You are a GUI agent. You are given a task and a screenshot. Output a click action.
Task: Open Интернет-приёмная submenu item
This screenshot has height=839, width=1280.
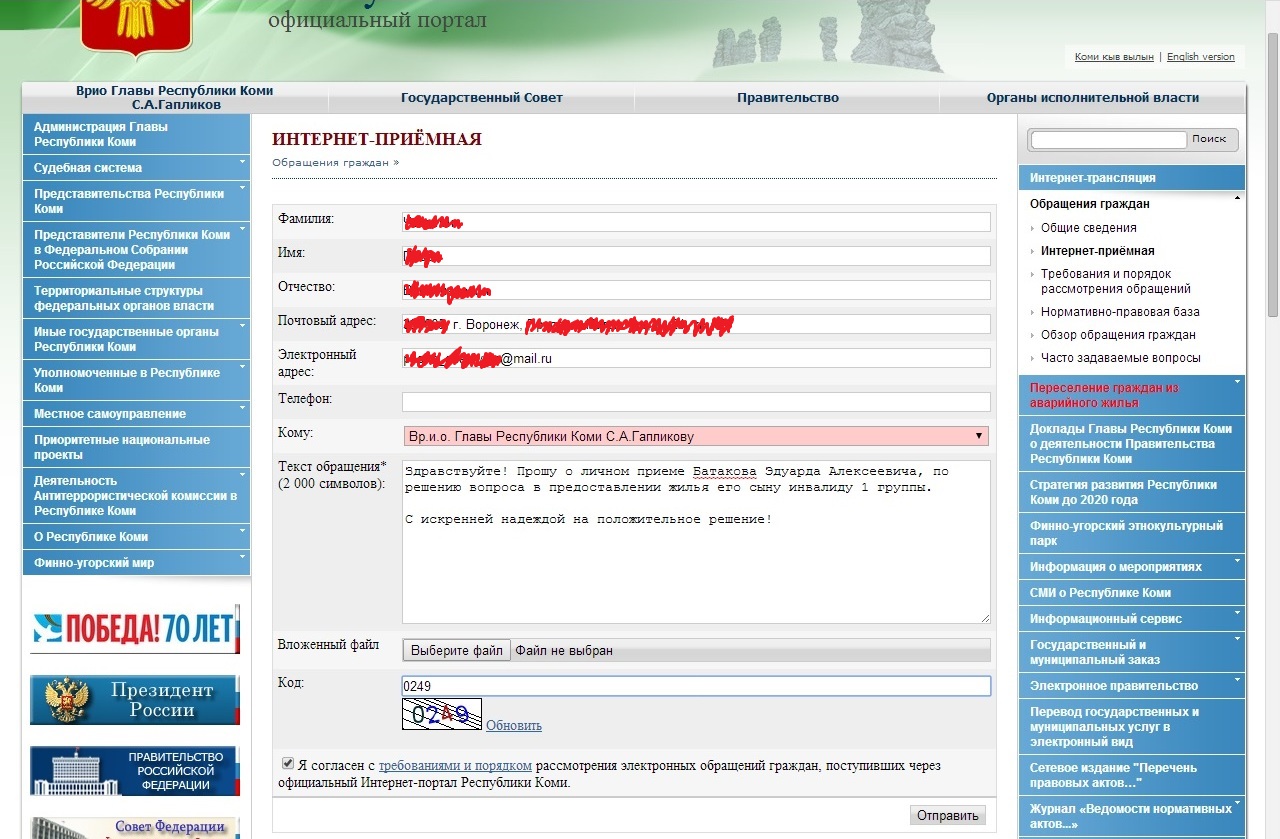[x=1097, y=251]
